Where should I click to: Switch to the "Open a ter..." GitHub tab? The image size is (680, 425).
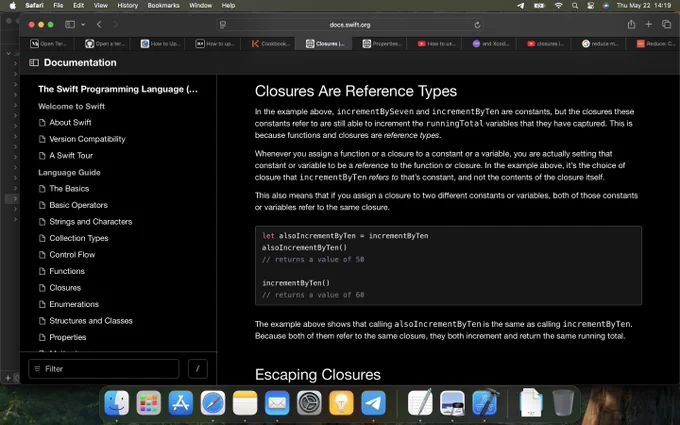pos(105,44)
